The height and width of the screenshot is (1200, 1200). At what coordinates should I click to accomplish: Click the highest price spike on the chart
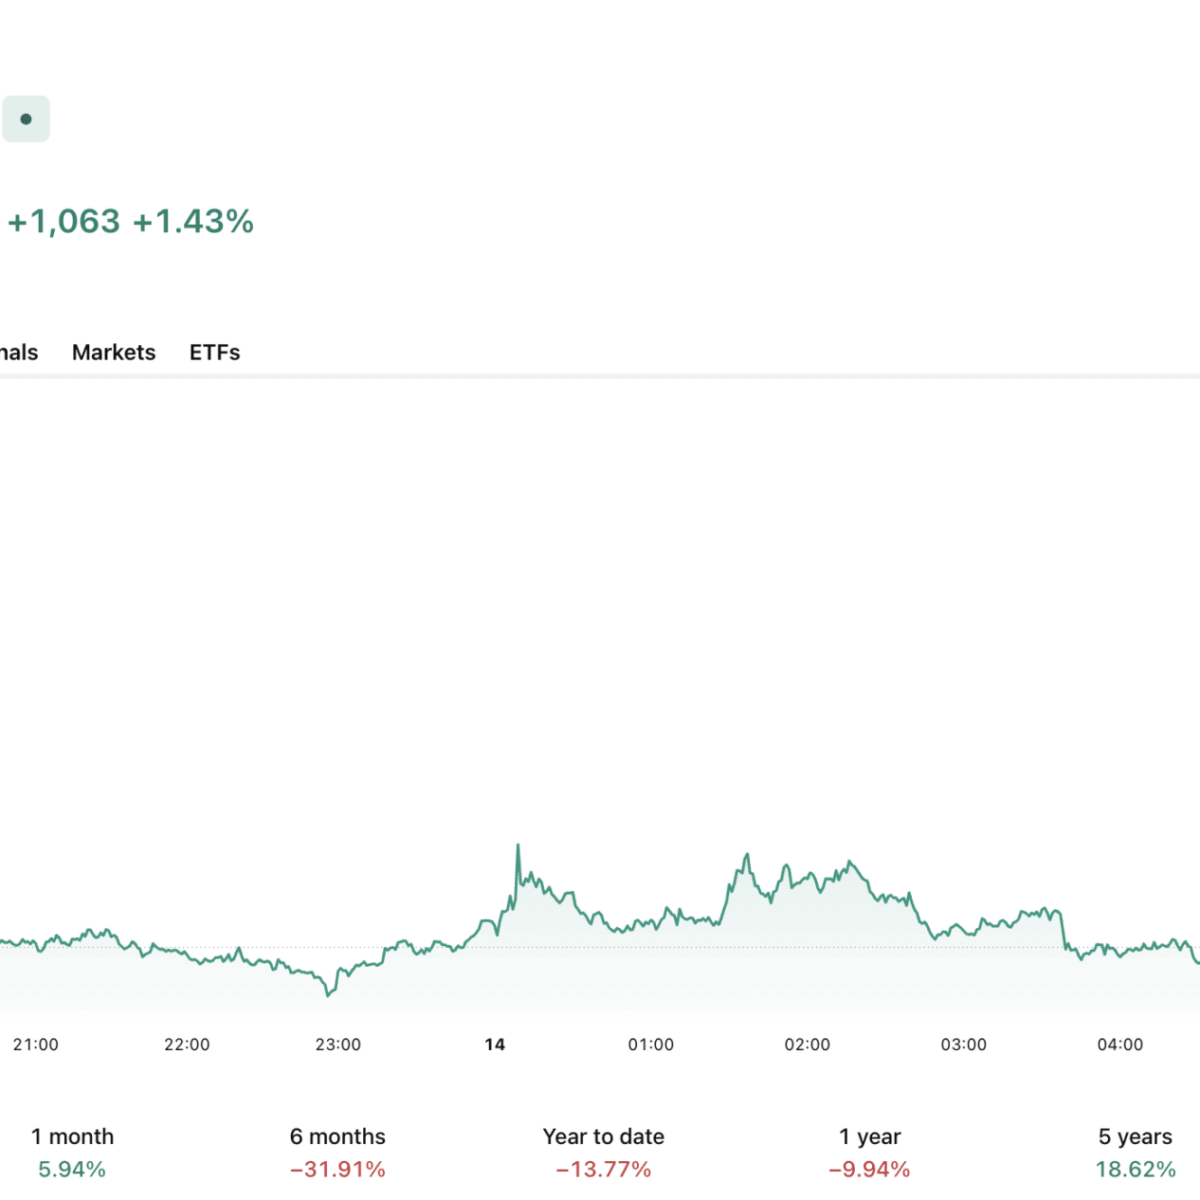(x=518, y=847)
